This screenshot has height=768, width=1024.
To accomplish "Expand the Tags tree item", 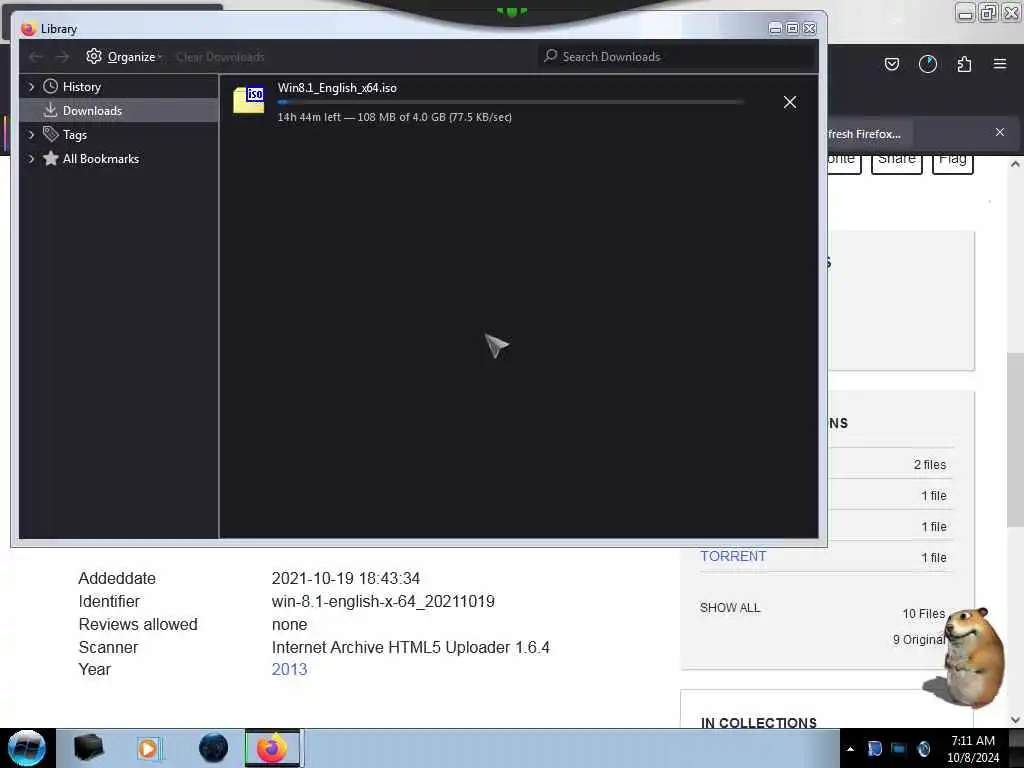I will pos(31,135).
